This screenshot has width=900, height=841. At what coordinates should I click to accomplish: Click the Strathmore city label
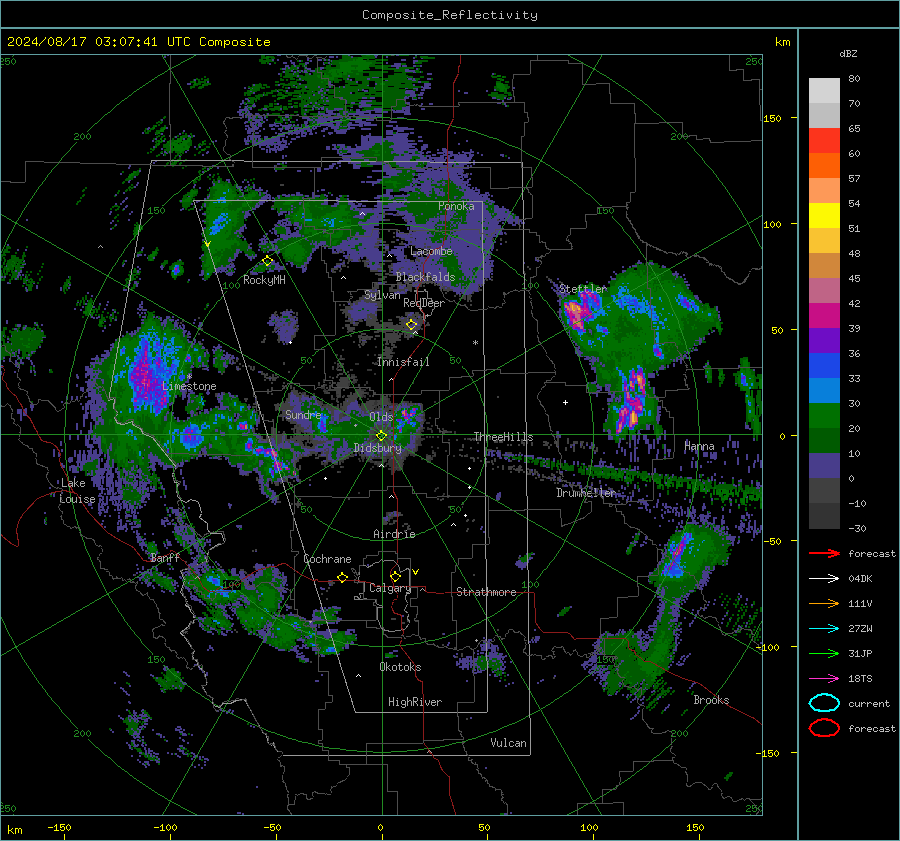click(486, 592)
